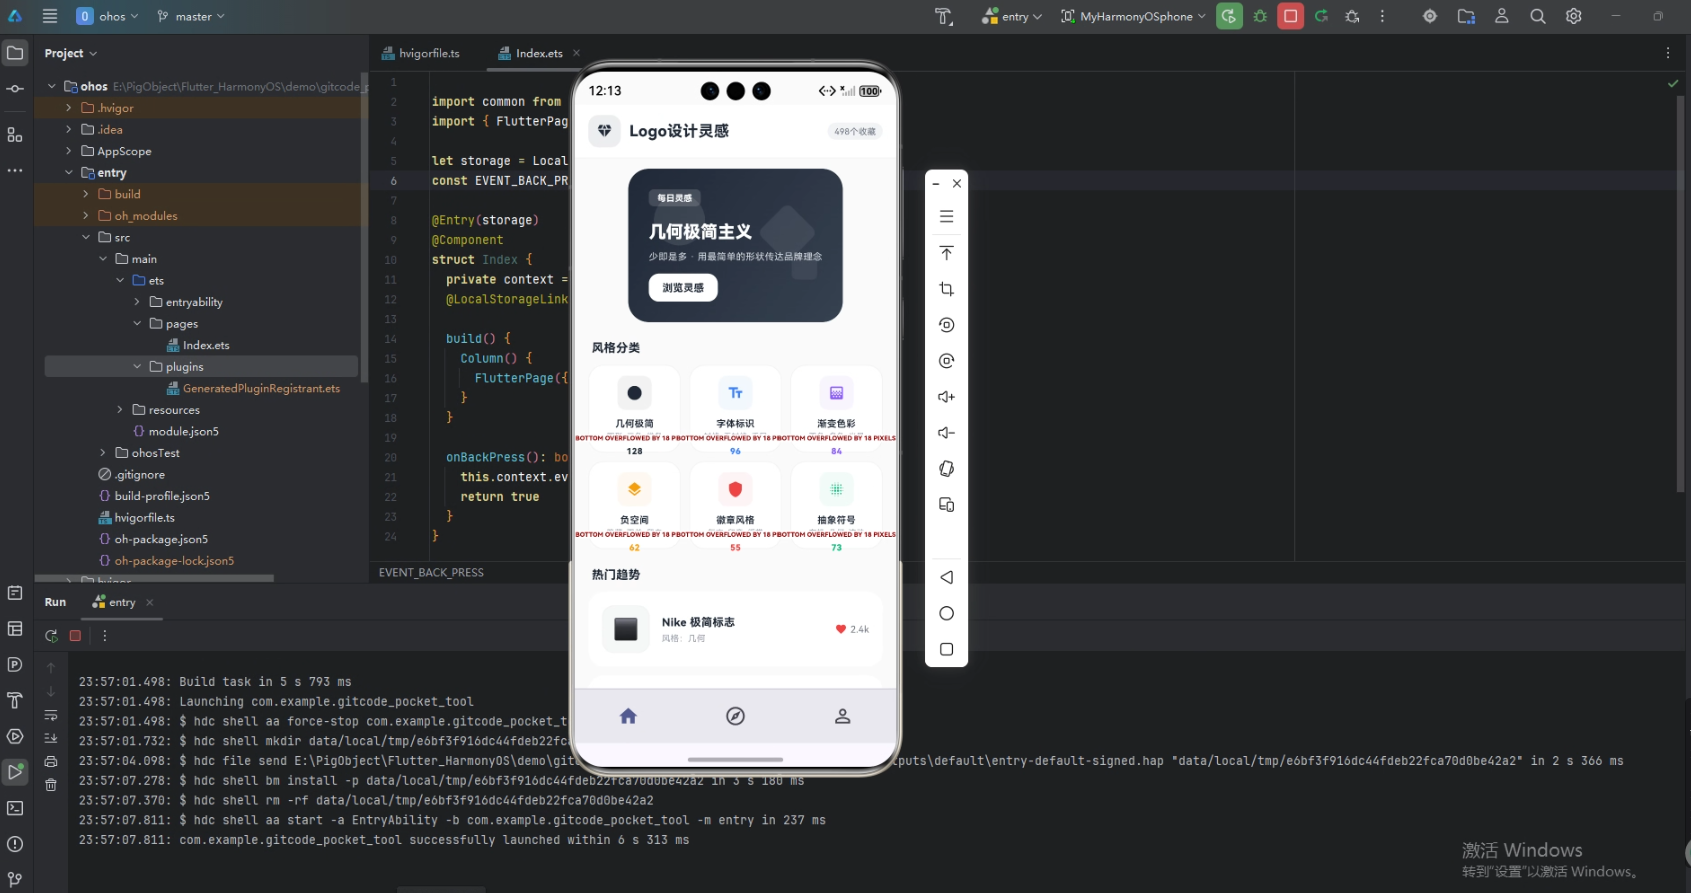Screen dimensions: 1691x893
Task: Select build-profile.json5 in the project tree
Action: tap(154, 496)
